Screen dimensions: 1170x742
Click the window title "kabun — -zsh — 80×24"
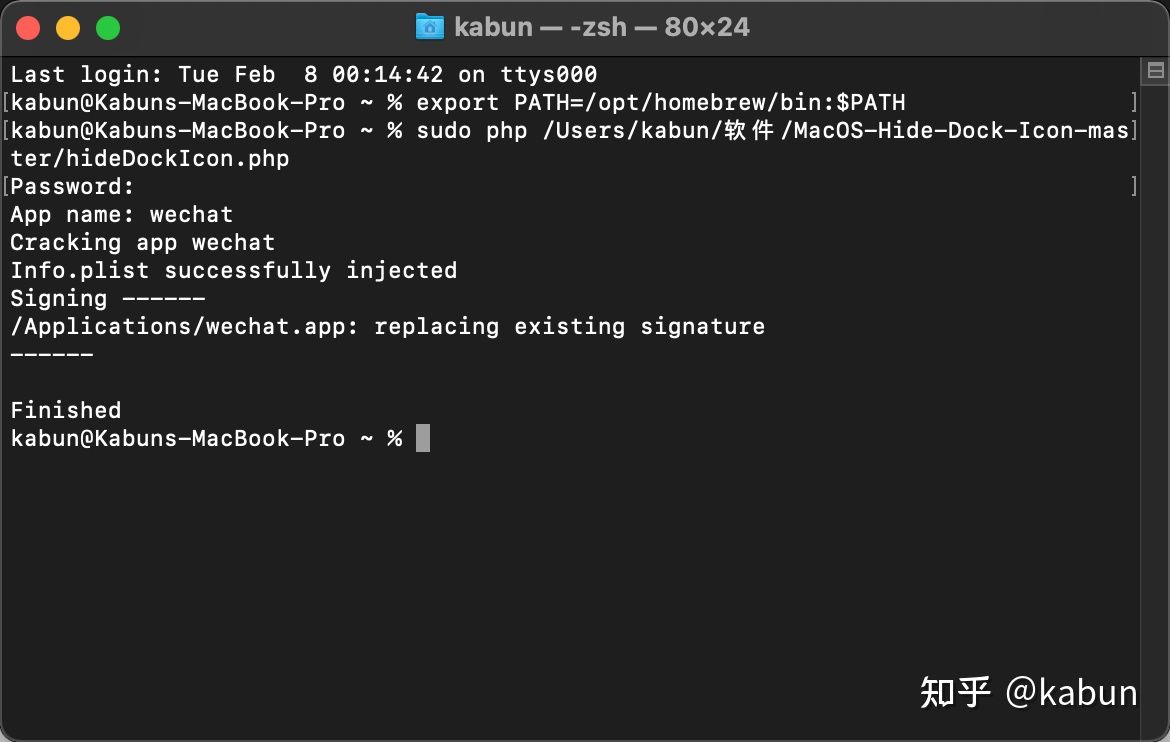[x=601, y=27]
